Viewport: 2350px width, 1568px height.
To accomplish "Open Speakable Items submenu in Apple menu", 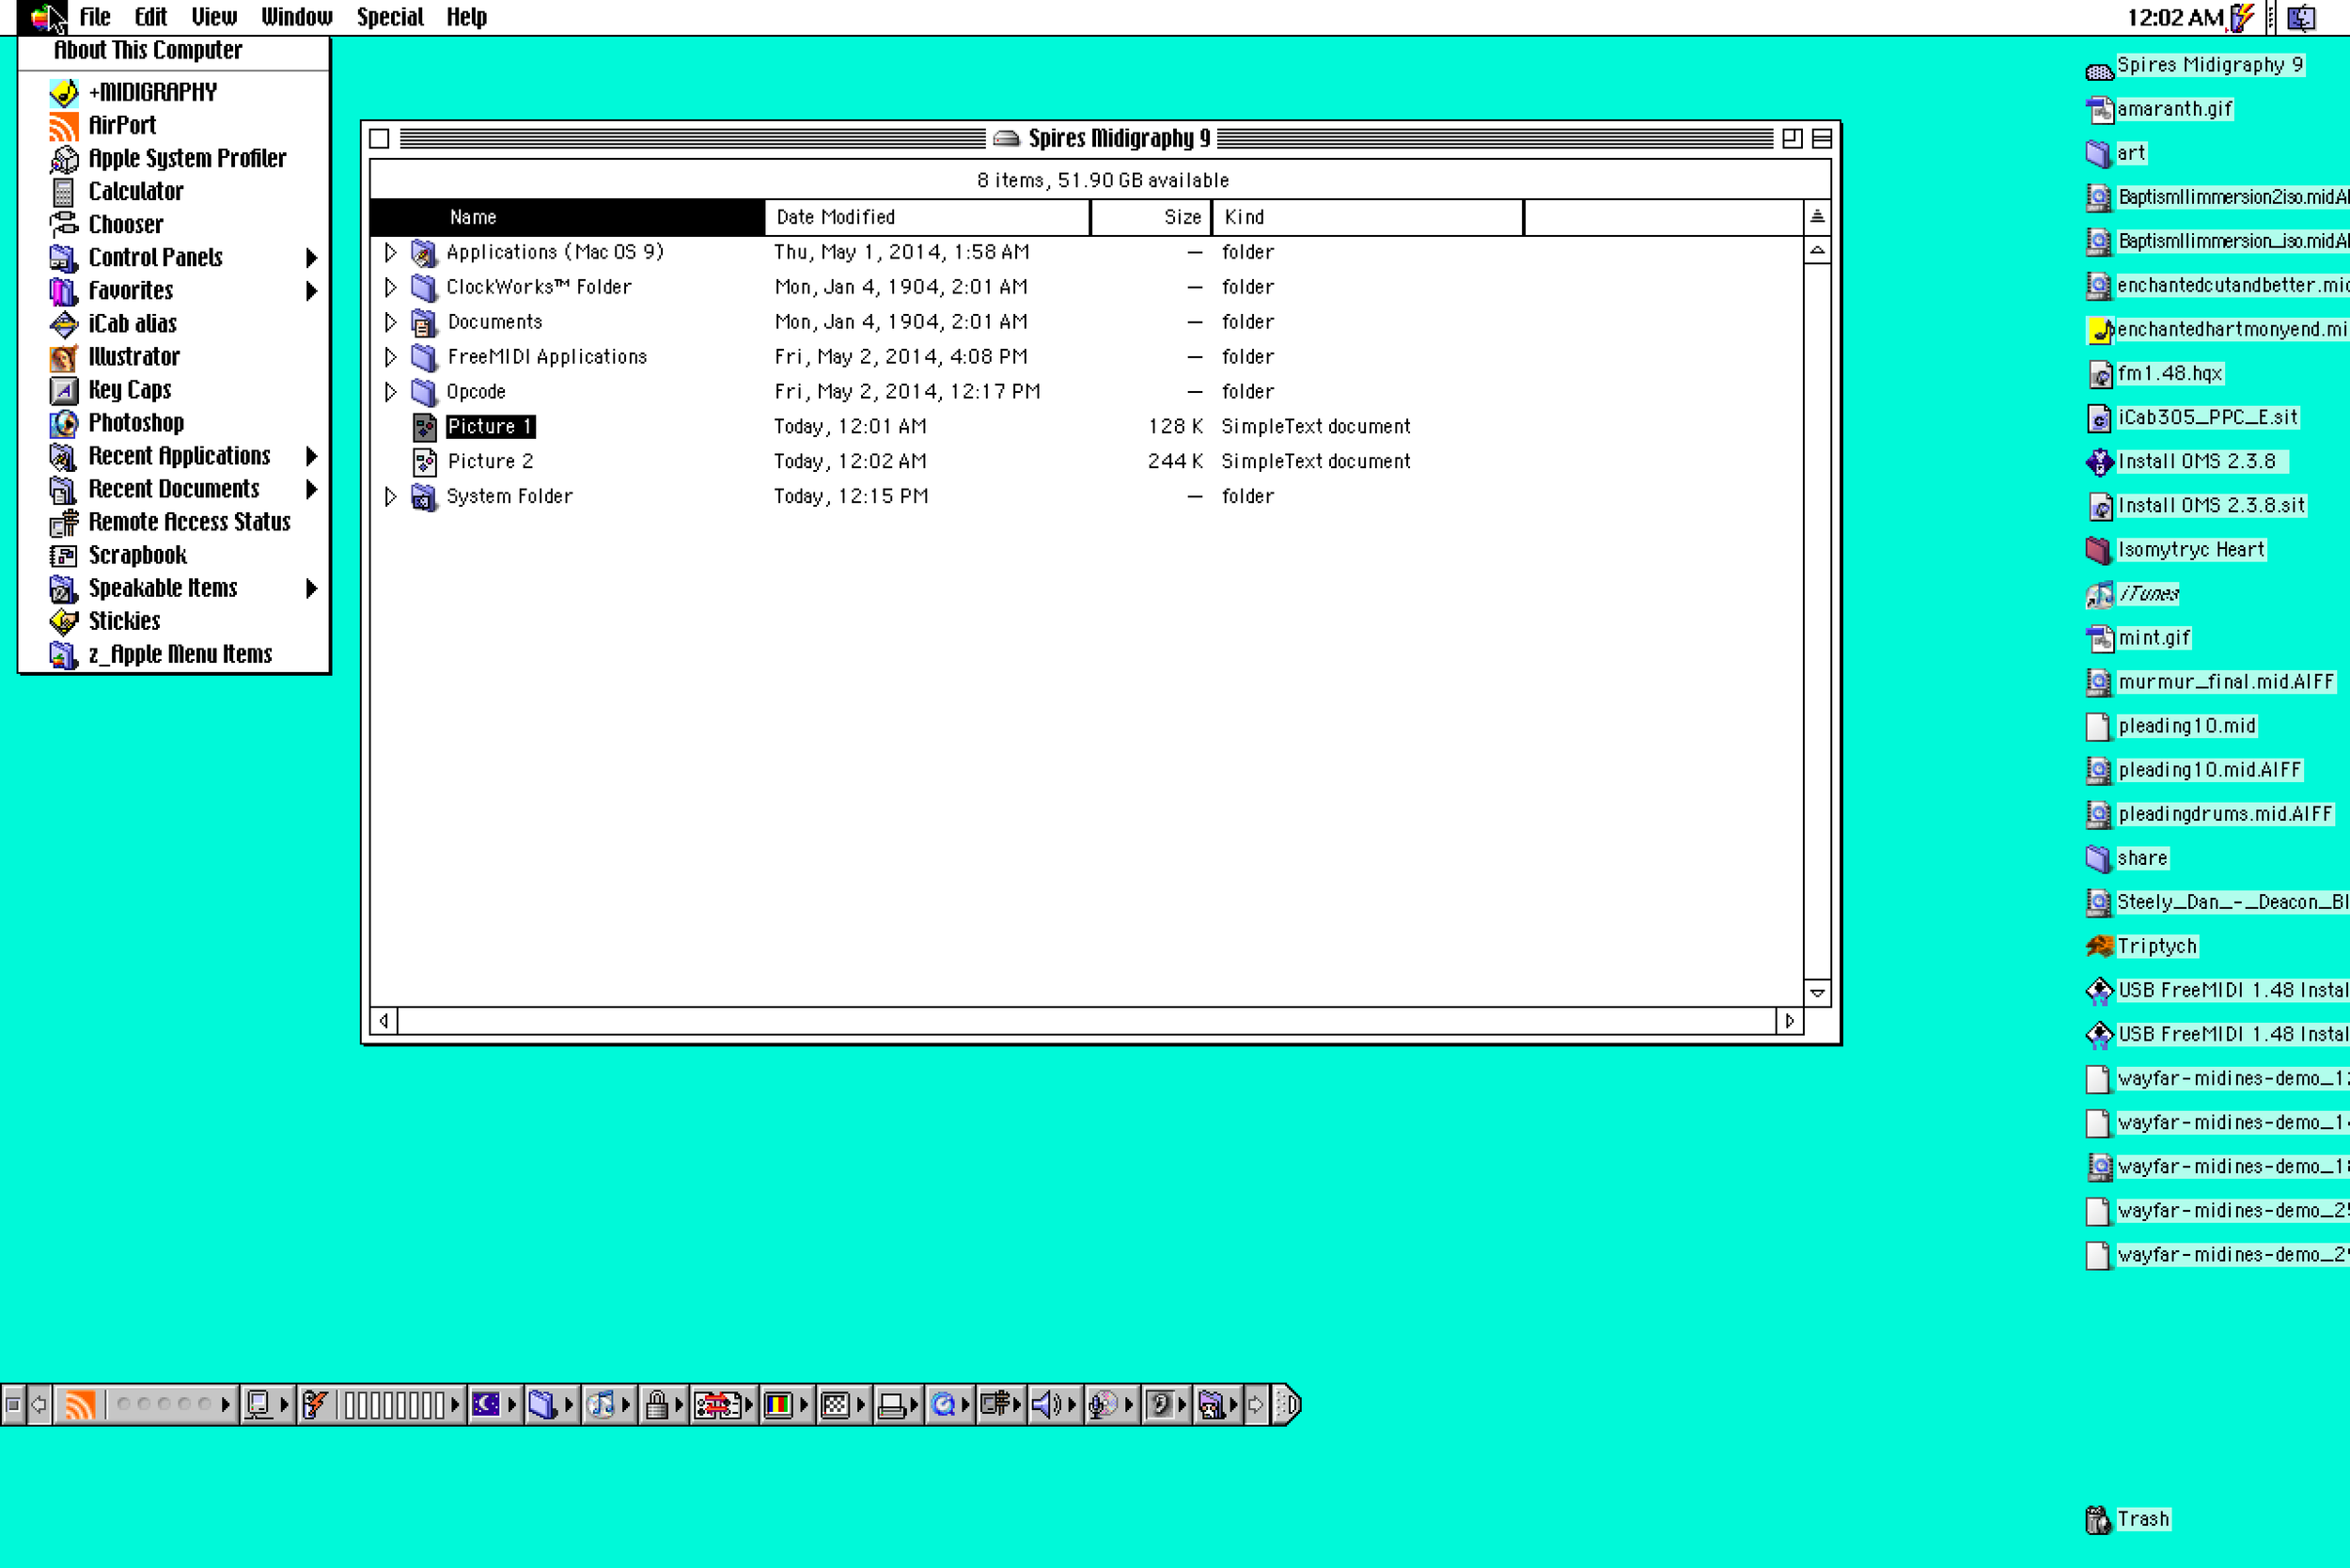I will pyautogui.click(x=174, y=588).
